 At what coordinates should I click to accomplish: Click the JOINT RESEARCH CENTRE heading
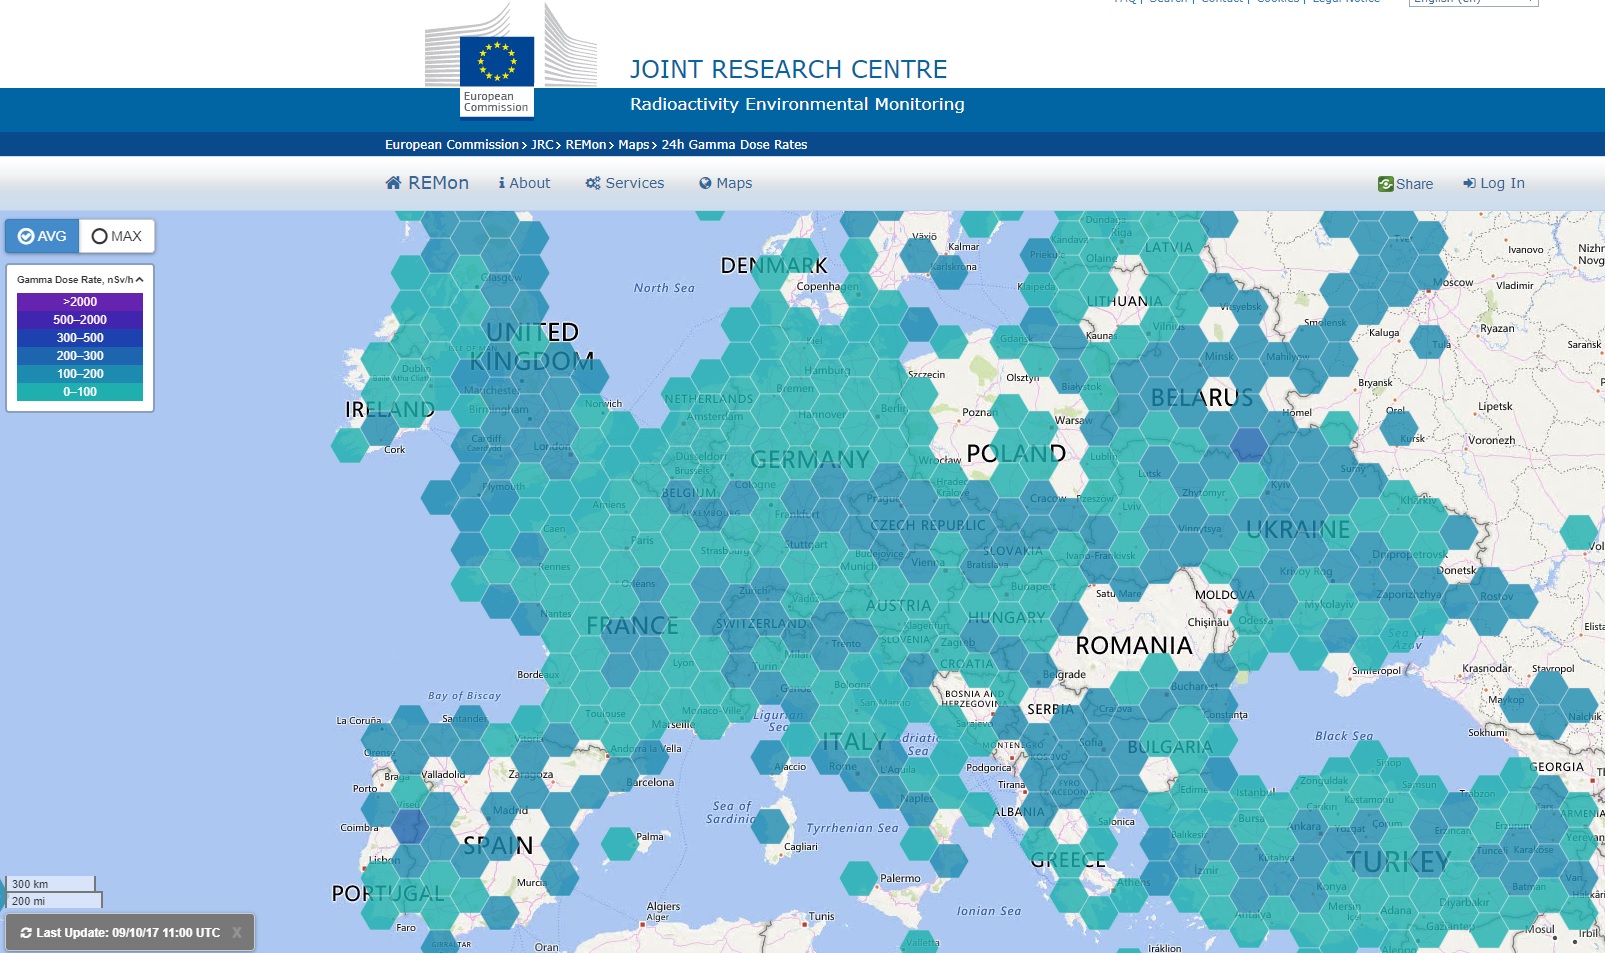point(788,69)
